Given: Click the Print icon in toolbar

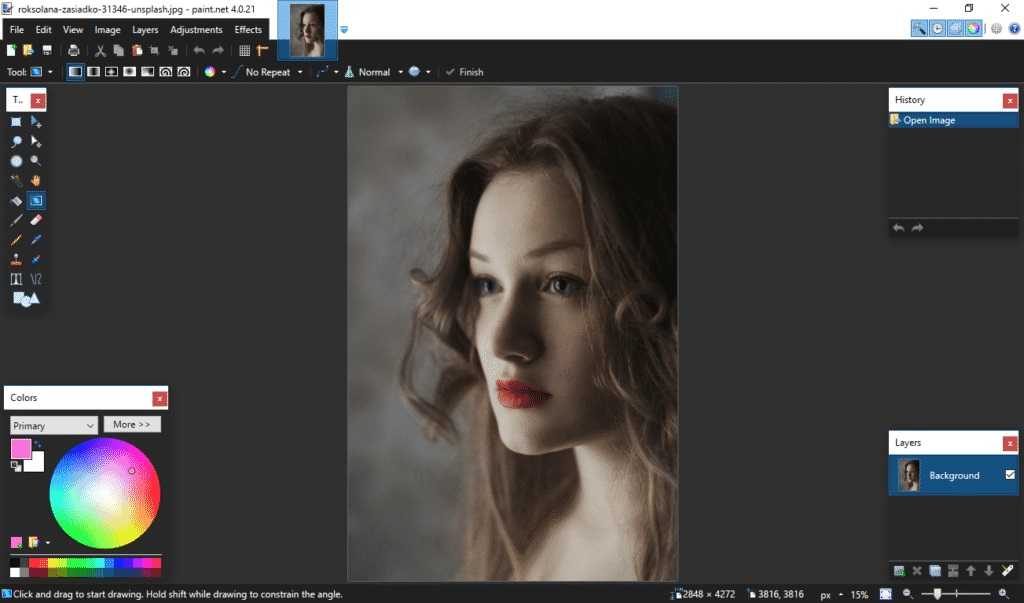Looking at the screenshot, I should tap(74, 50).
